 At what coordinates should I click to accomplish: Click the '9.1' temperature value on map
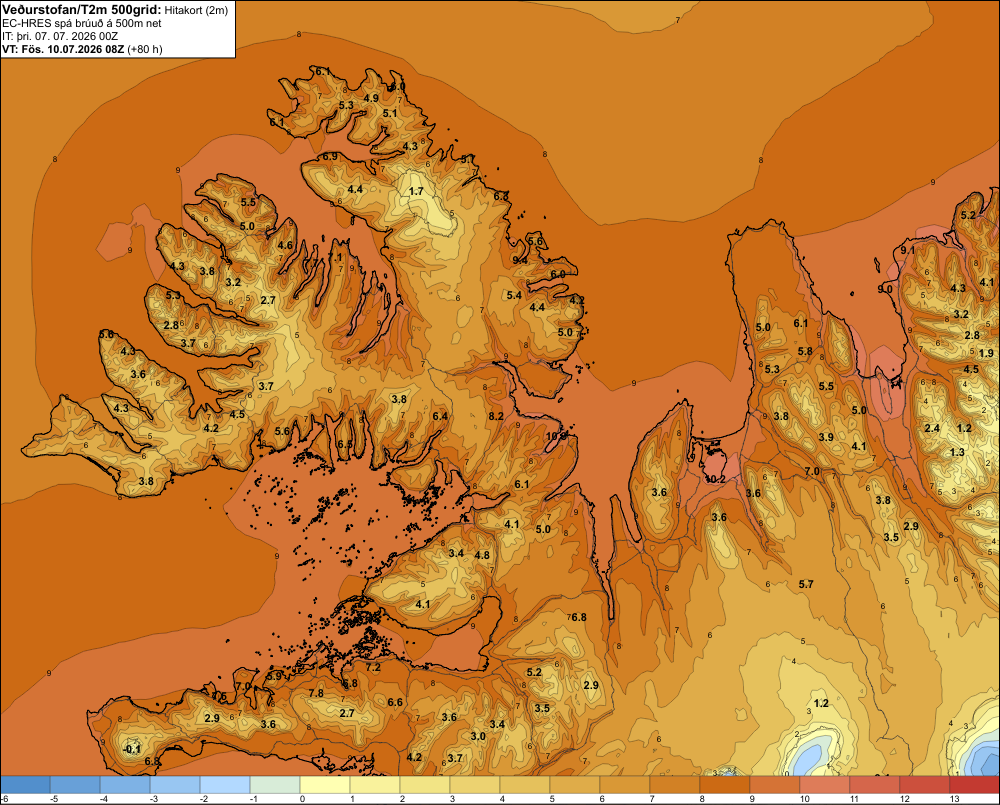click(907, 251)
